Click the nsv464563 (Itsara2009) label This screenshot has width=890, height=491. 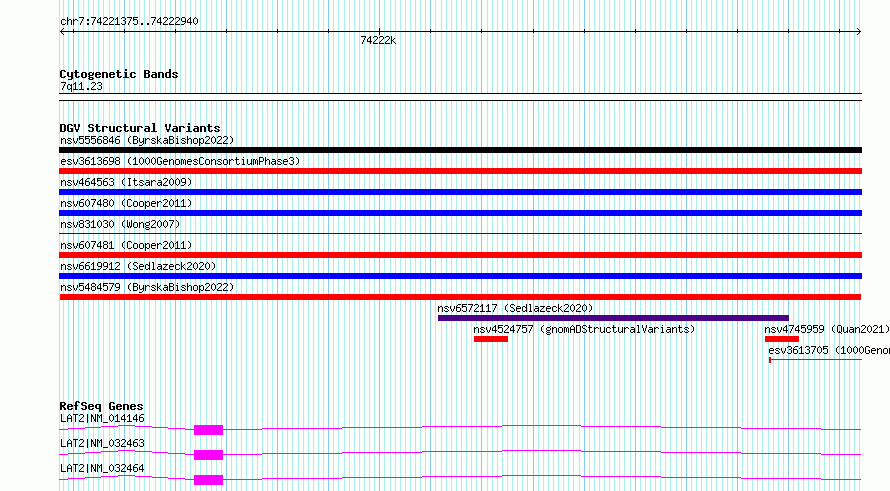point(126,182)
